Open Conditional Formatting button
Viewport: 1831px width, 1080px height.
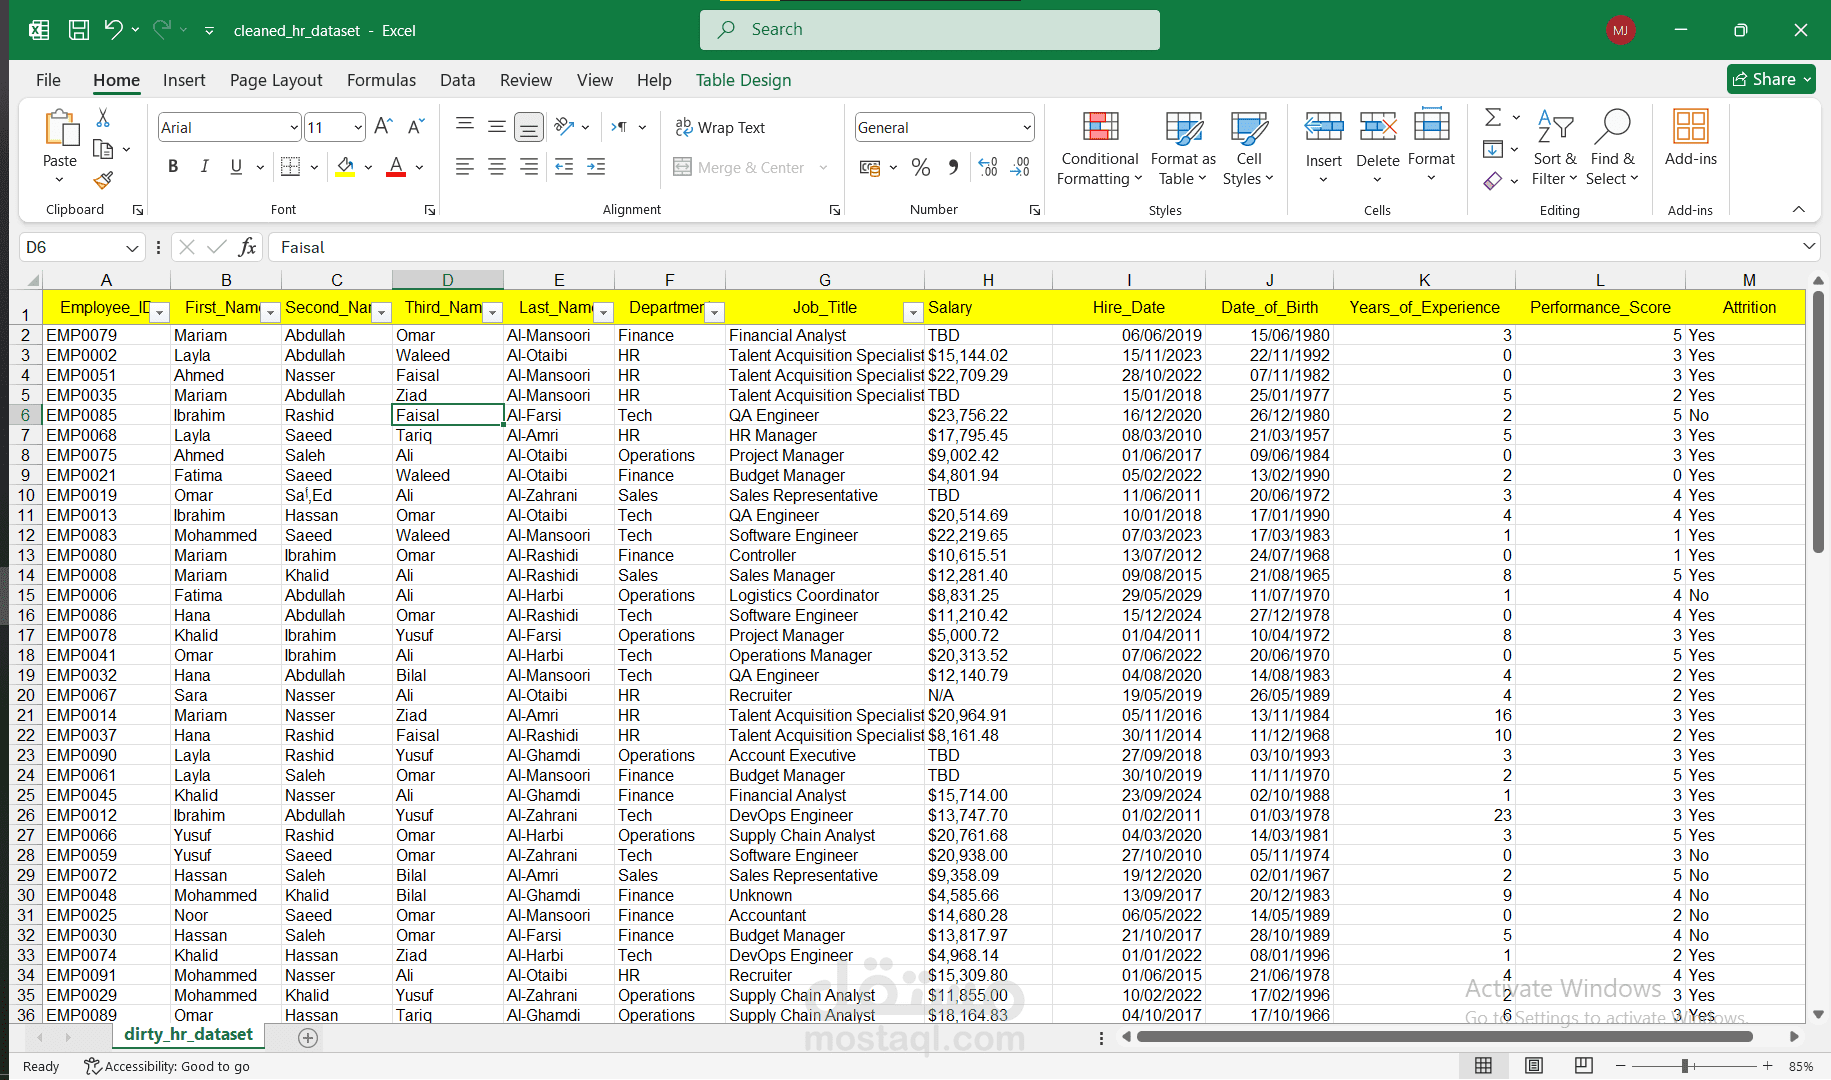[1100, 147]
